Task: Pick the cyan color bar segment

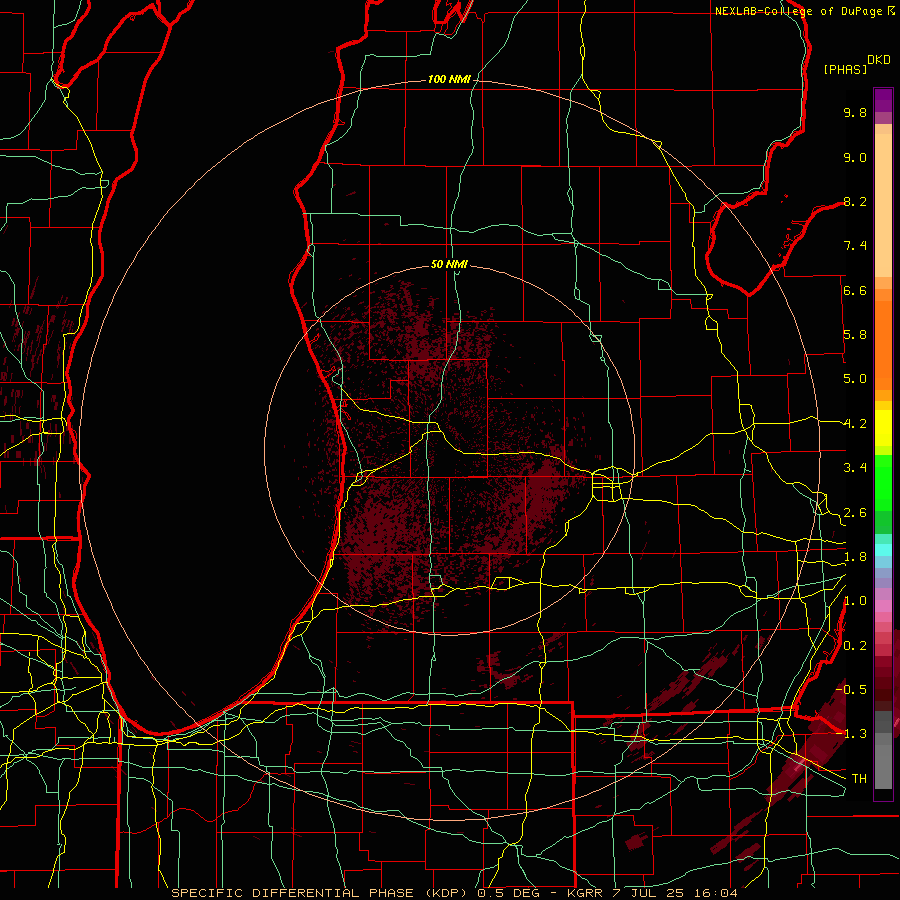Action: pyautogui.click(x=883, y=550)
